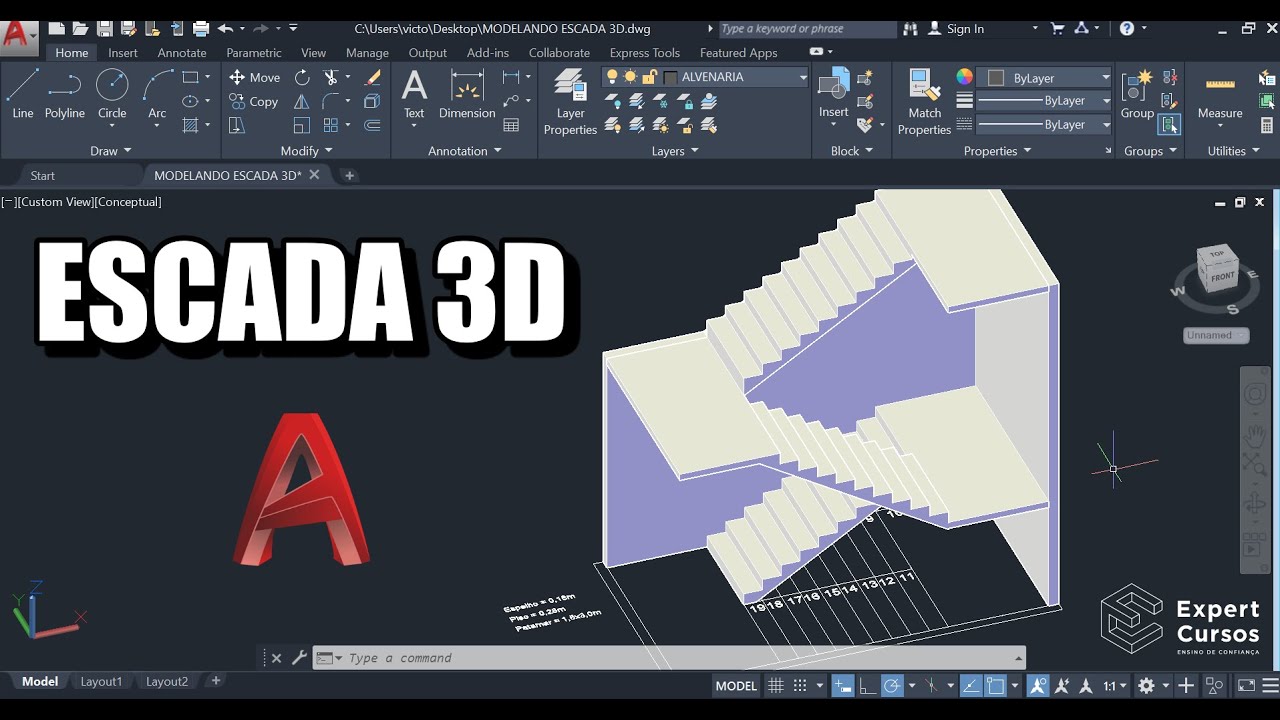Switch to the Parametric tab

[x=253, y=53]
